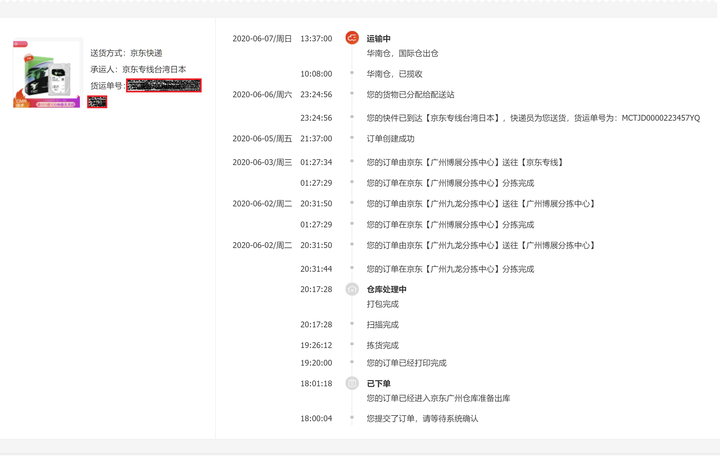Click the time 20:31:44
The height and width of the screenshot is (458, 720).
pos(316,269)
